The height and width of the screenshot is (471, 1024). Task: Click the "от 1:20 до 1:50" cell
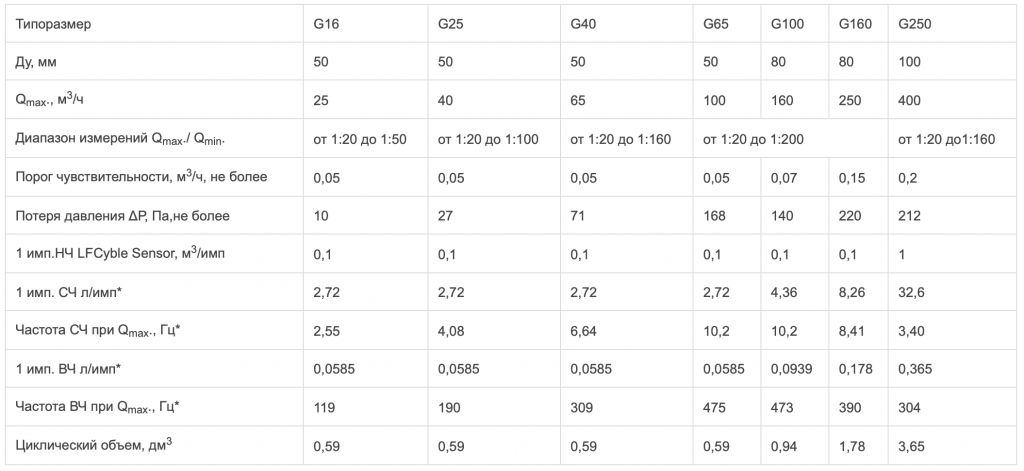click(360, 138)
